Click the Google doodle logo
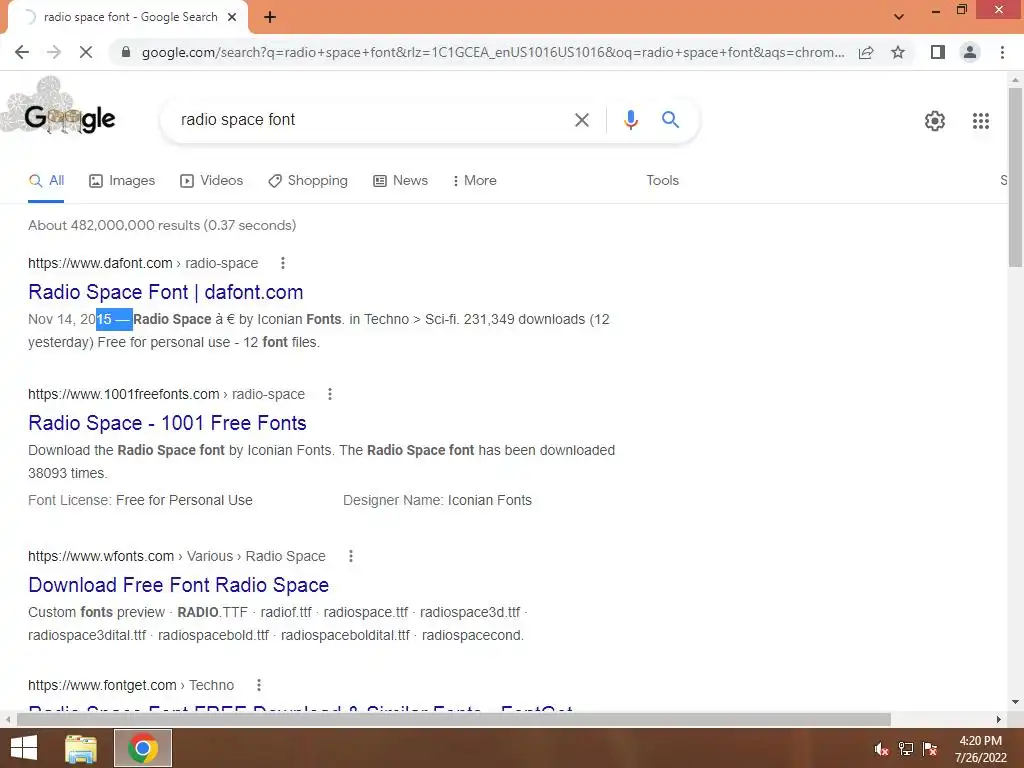The height and width of the screenshot is (768, 1024). click(x=61, y=108)
